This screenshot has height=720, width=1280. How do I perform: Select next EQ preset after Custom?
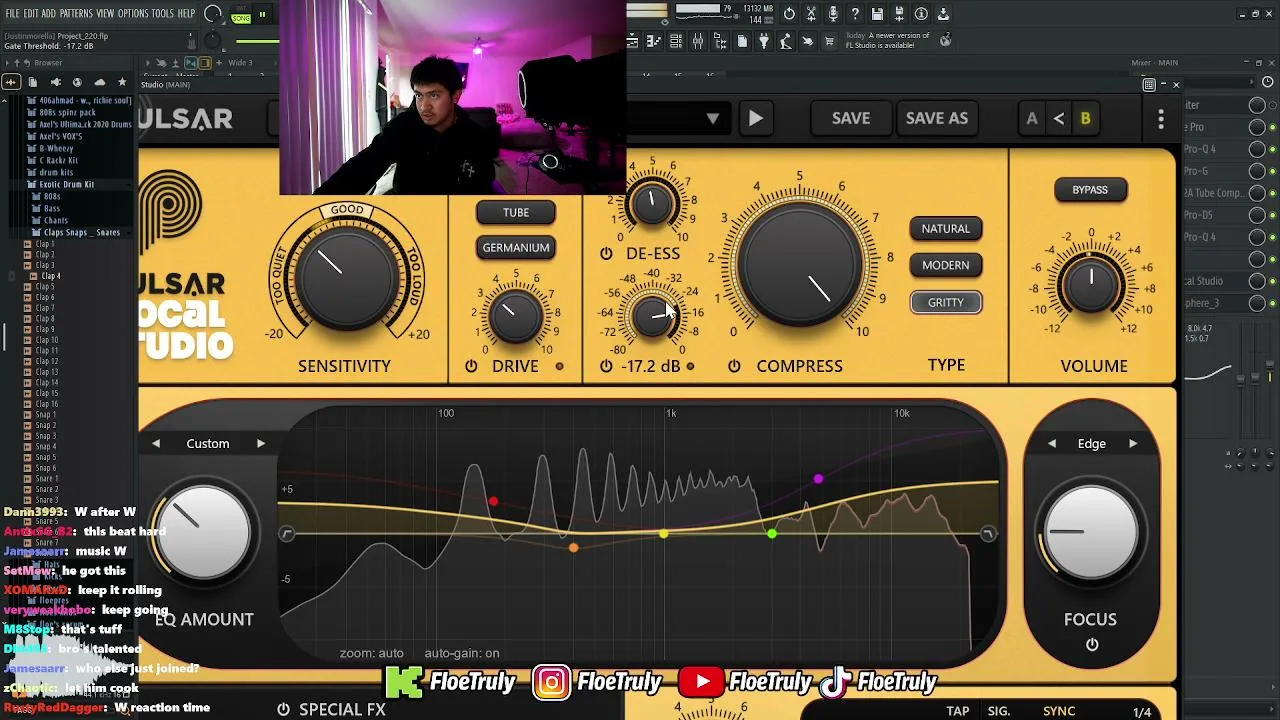click(x=261, y=443)
